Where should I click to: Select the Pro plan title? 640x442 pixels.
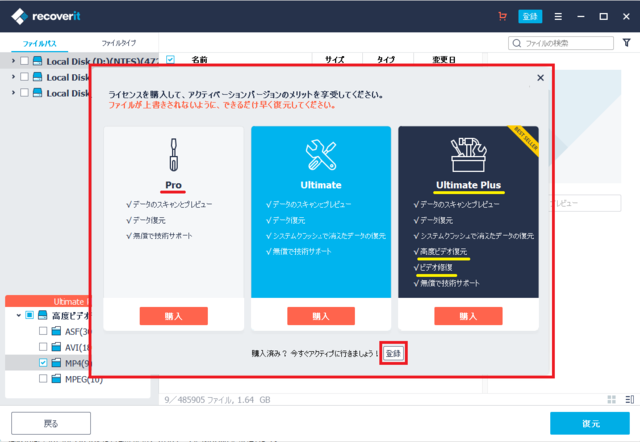pyautogui.click(x=173, y=185)
